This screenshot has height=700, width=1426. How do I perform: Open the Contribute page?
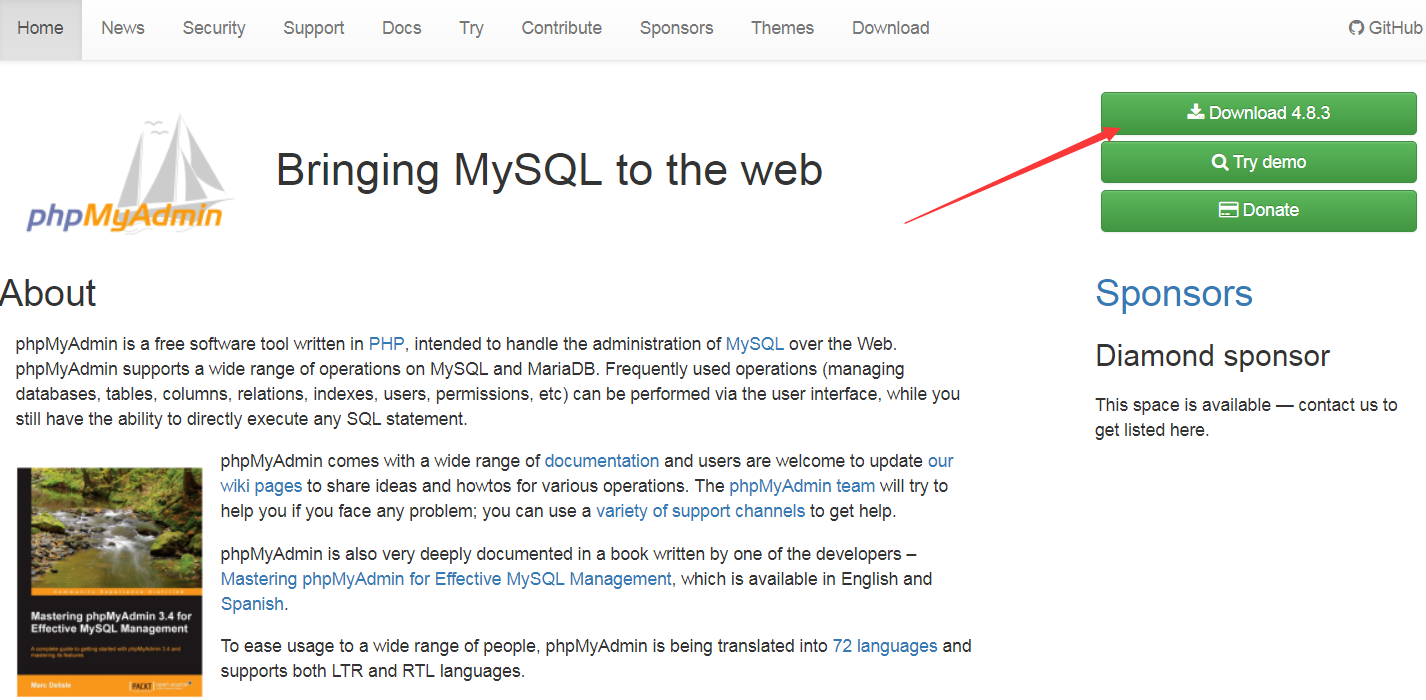click(562, 28)
